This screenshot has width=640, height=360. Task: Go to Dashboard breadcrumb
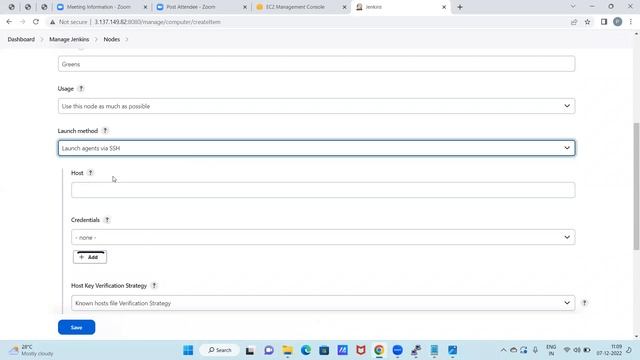(21, 39)
